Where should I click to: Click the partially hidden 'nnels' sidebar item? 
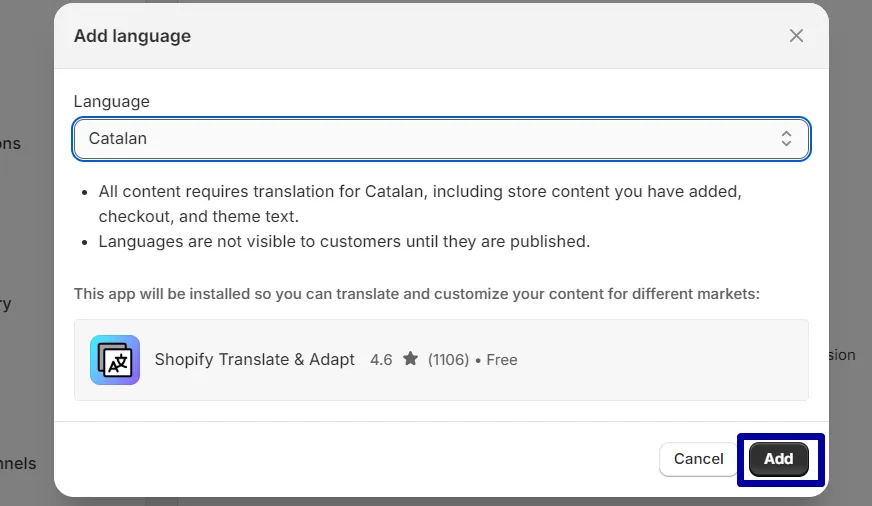pos(18,463)
